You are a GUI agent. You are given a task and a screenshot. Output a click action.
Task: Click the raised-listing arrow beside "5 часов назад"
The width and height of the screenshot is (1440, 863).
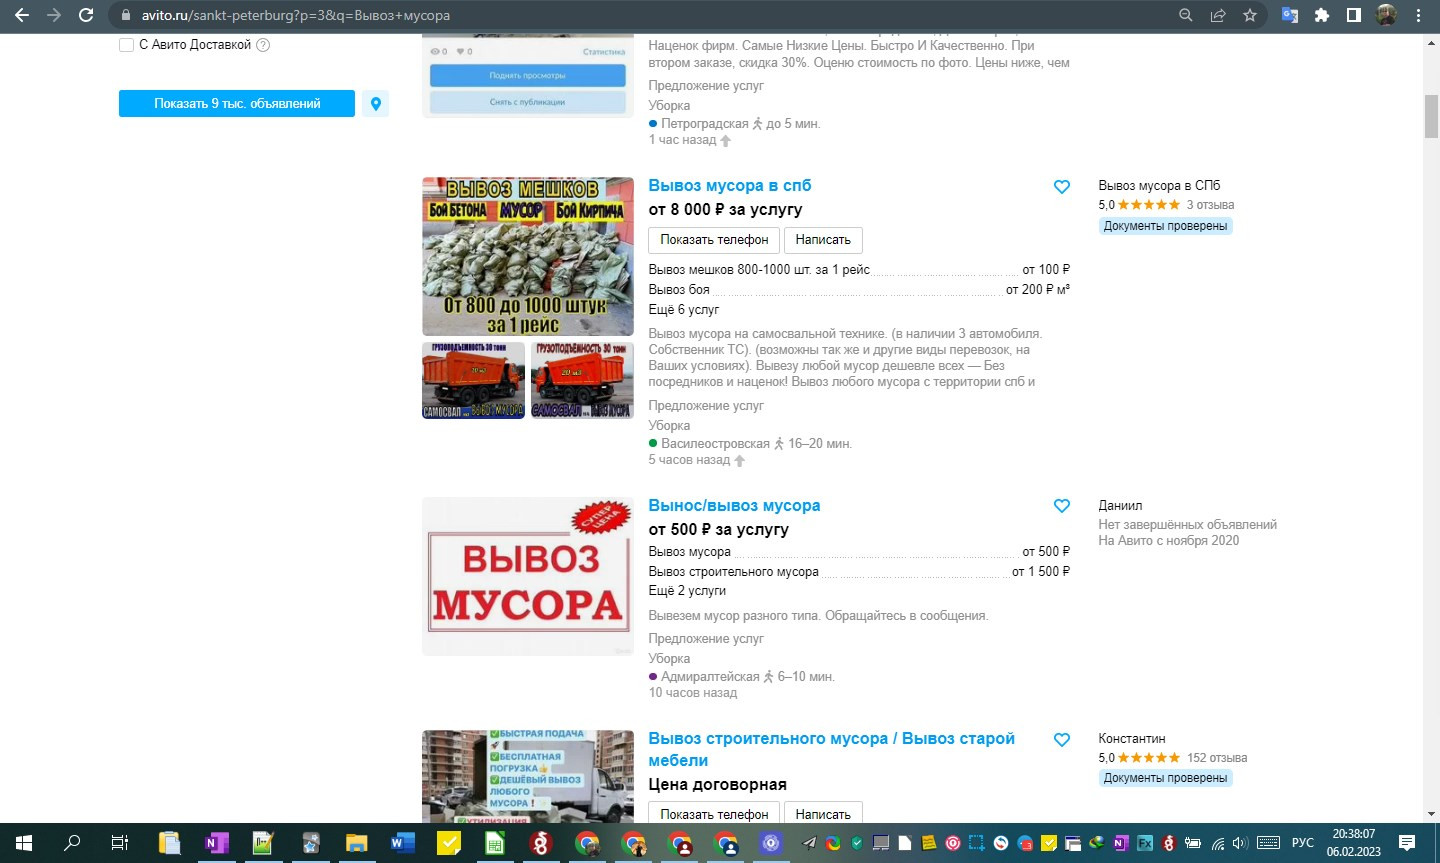click(740, 461)
